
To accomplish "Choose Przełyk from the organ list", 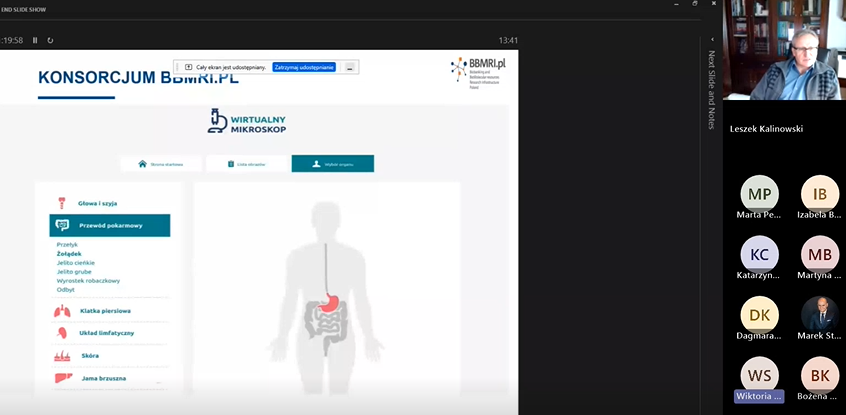I will (x=67, y=244).
